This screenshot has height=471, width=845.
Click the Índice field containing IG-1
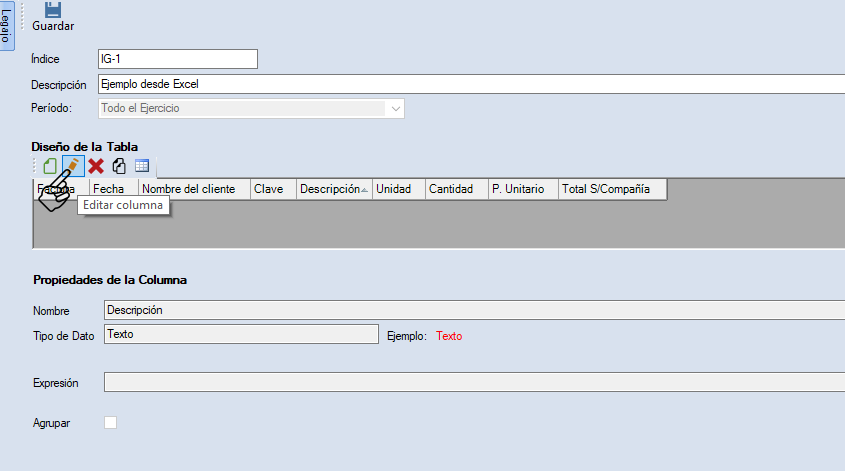[x=177, y=59]
